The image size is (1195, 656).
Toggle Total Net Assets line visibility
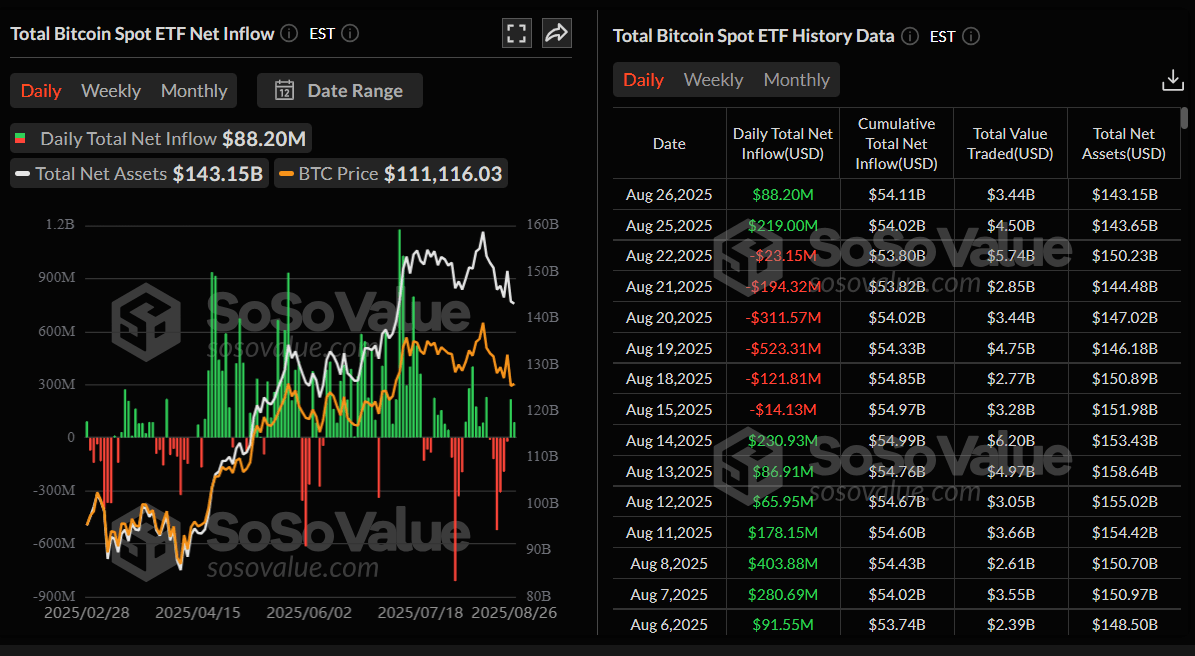pyautogui.click(x=138, y=174)
